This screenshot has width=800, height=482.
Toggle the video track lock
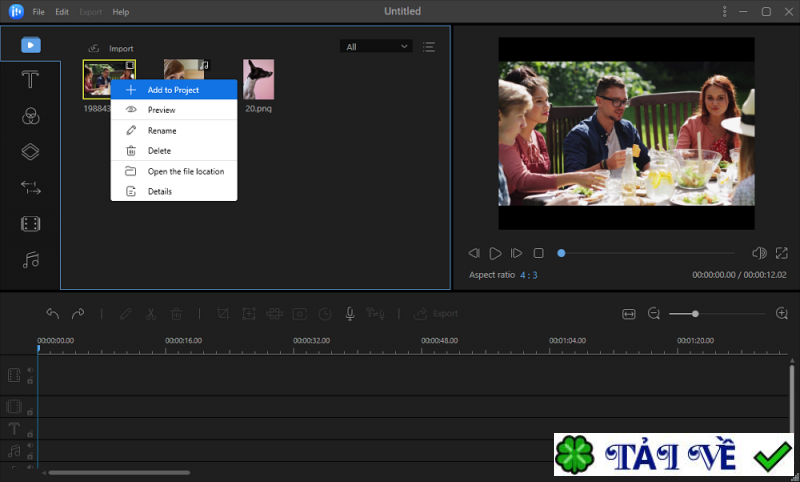coord(29,381)
